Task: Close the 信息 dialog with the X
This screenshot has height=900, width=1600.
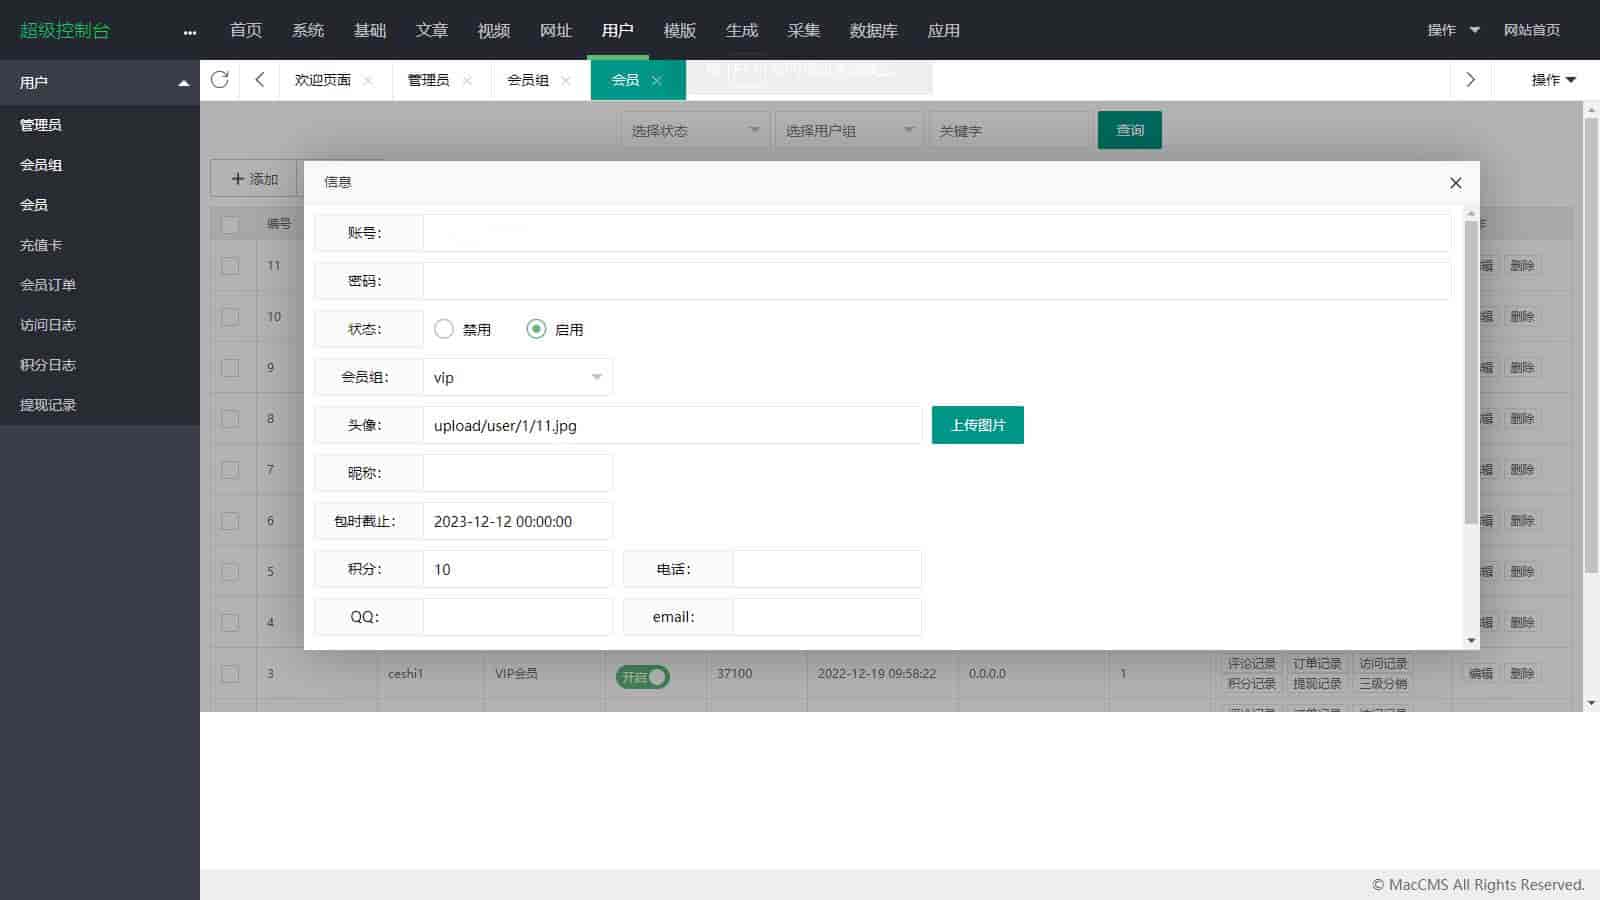Action: 1455,182
